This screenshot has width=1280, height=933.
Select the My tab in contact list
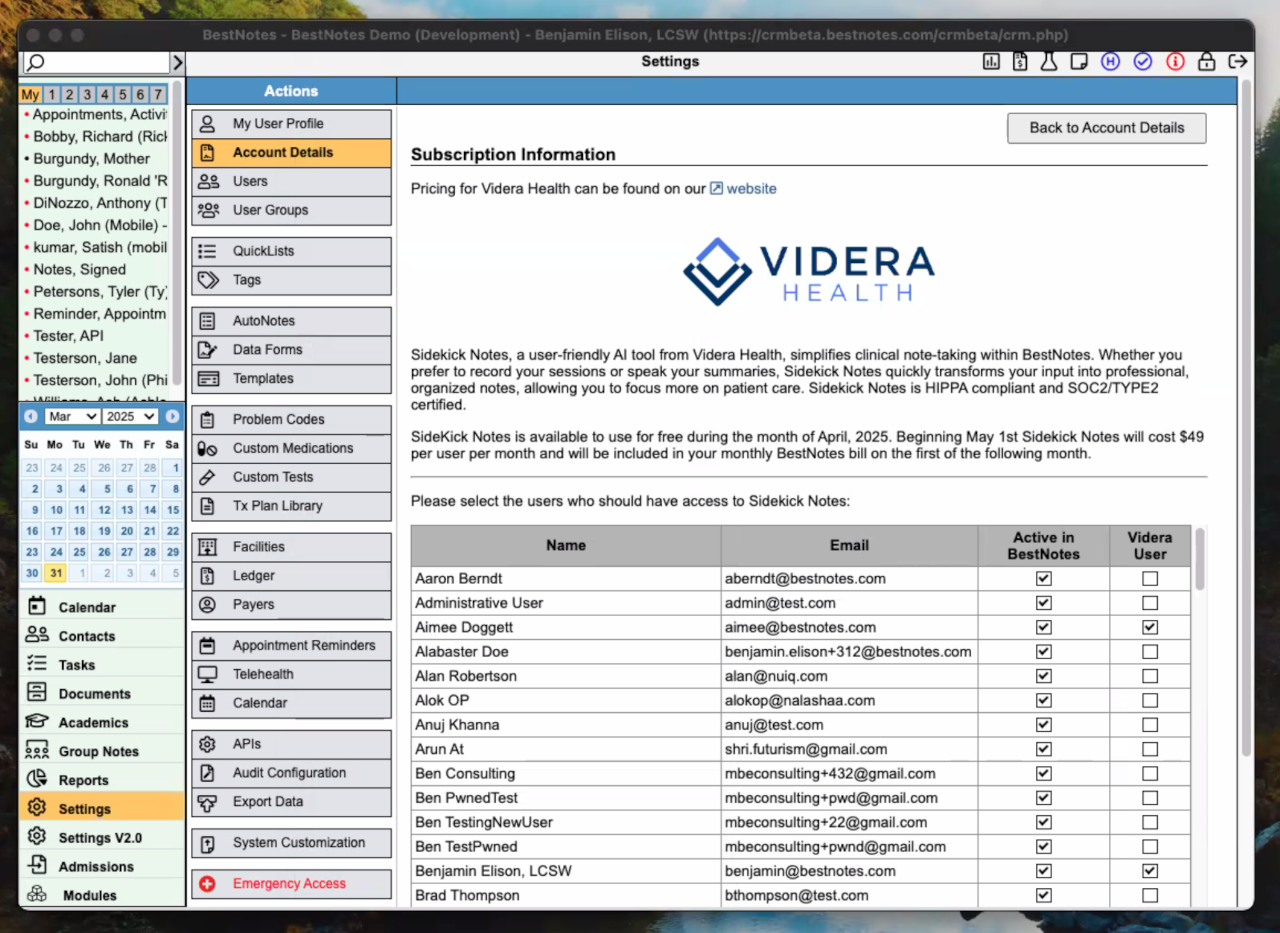click(30, 95)
